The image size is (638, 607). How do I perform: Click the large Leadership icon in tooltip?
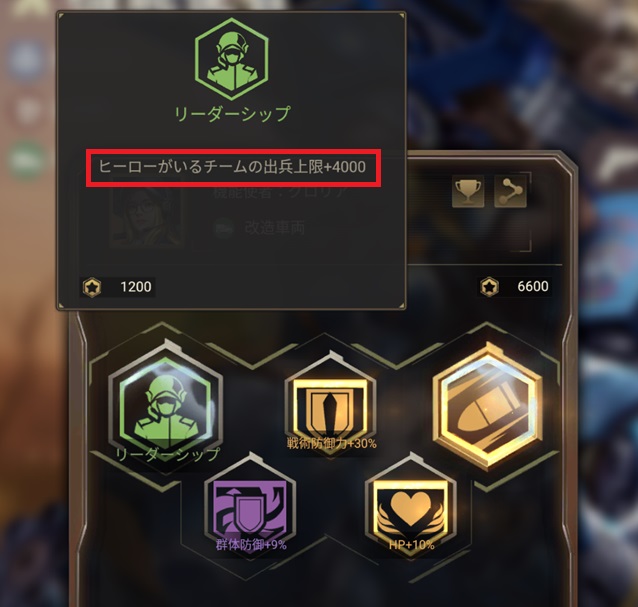pos(232,59)
